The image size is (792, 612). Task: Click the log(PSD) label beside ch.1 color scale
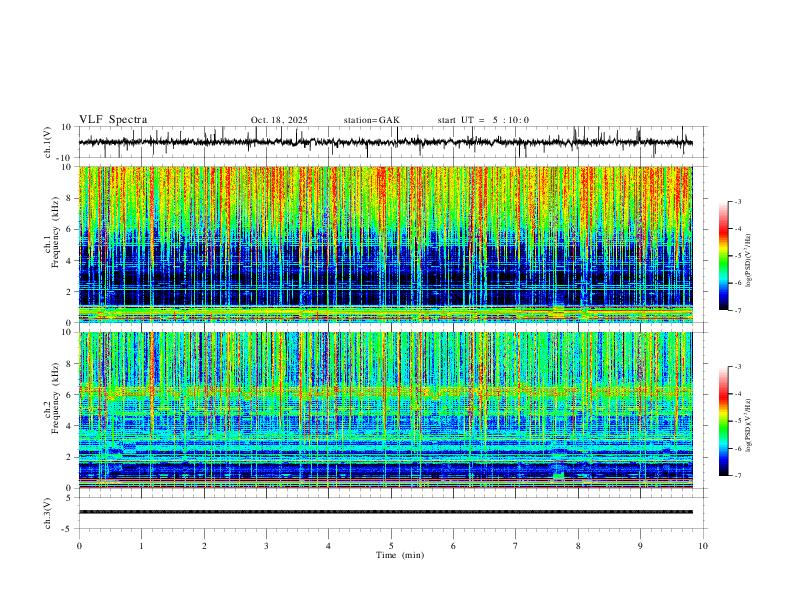[x=748, y=261]
